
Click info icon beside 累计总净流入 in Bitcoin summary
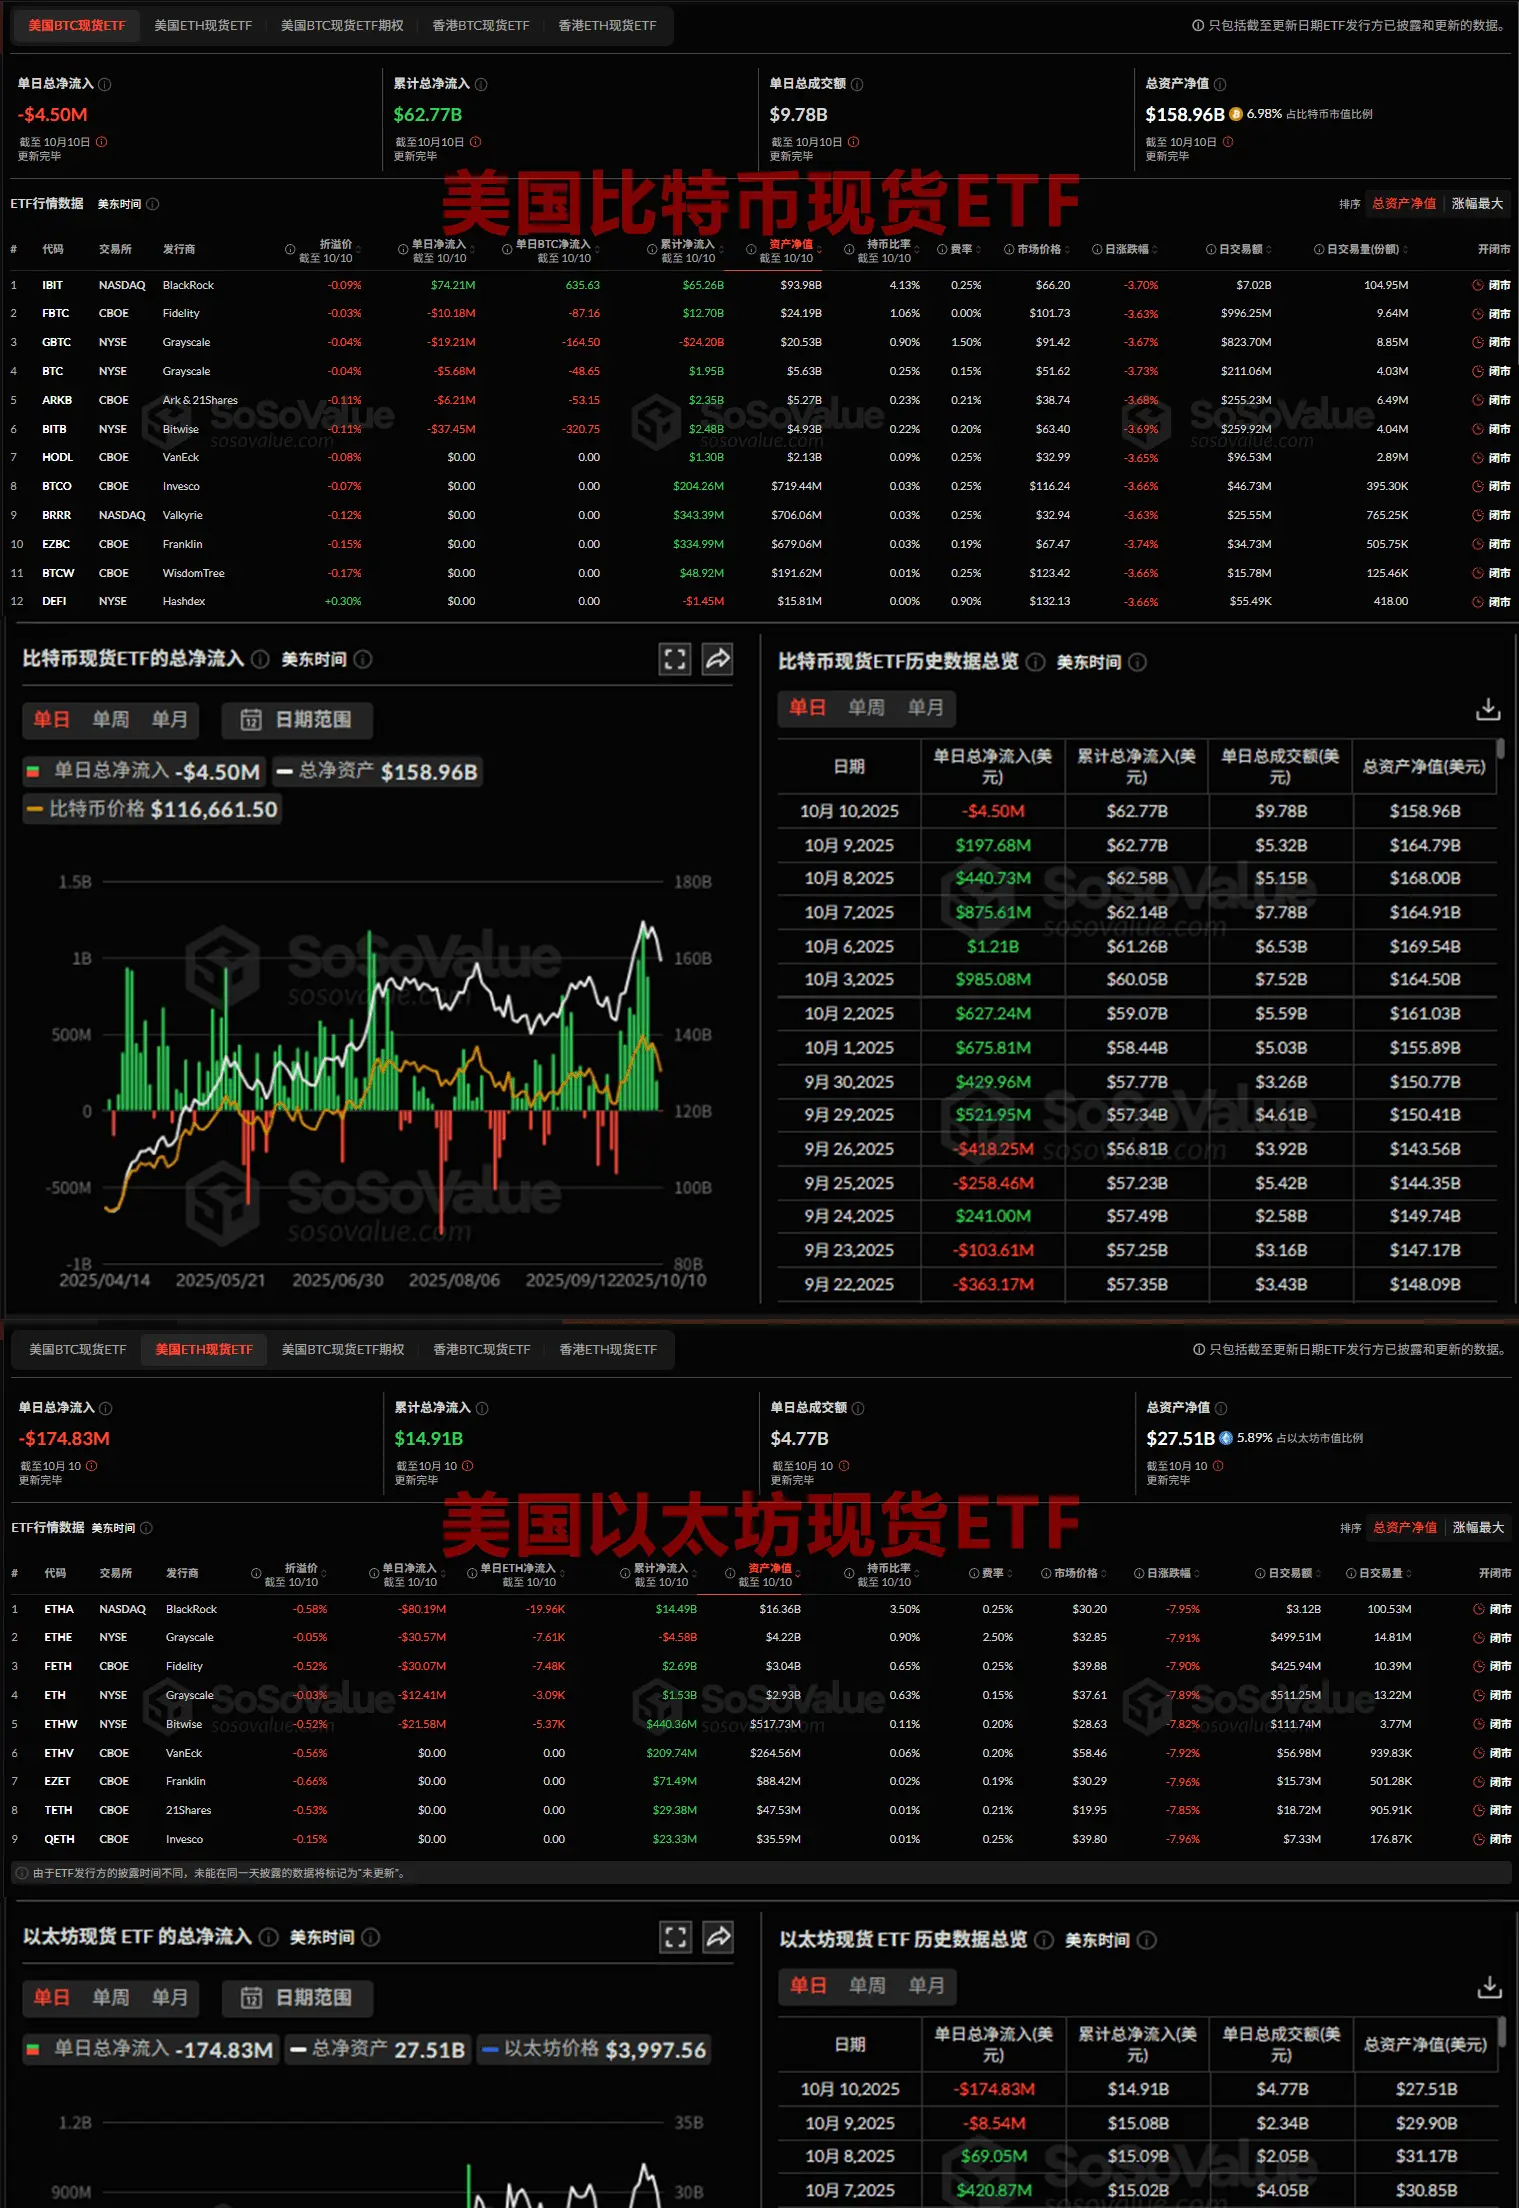pyautogui.click(x=481, y=84)
